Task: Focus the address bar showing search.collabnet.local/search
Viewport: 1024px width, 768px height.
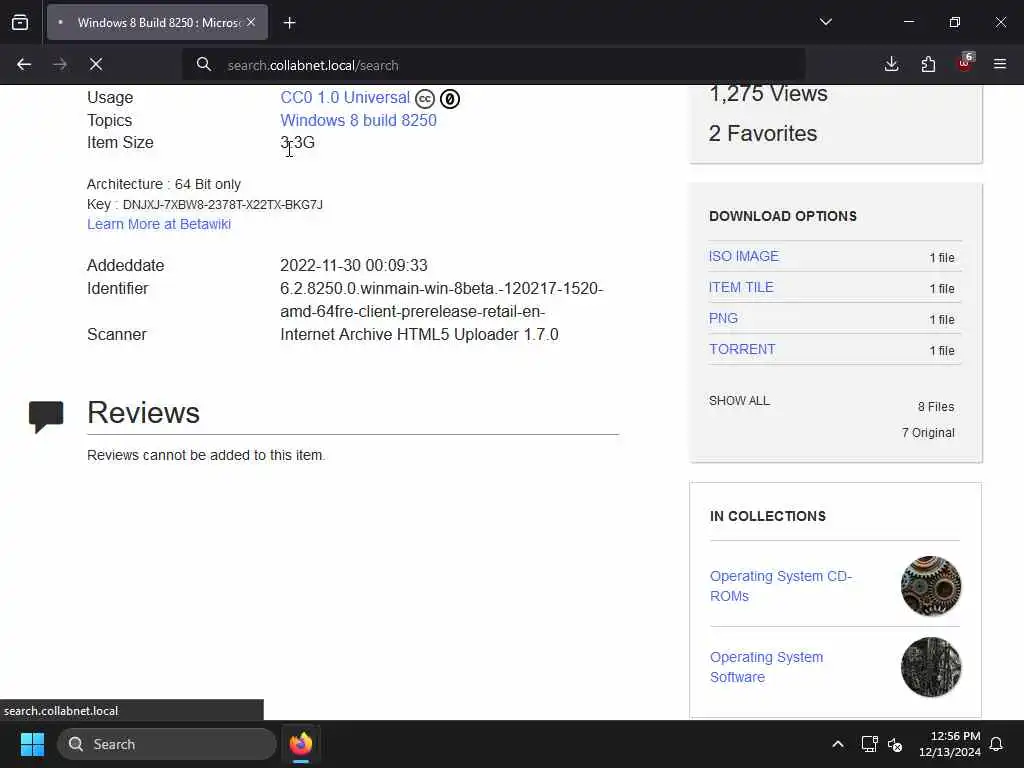Action: (x=493, y=65)
